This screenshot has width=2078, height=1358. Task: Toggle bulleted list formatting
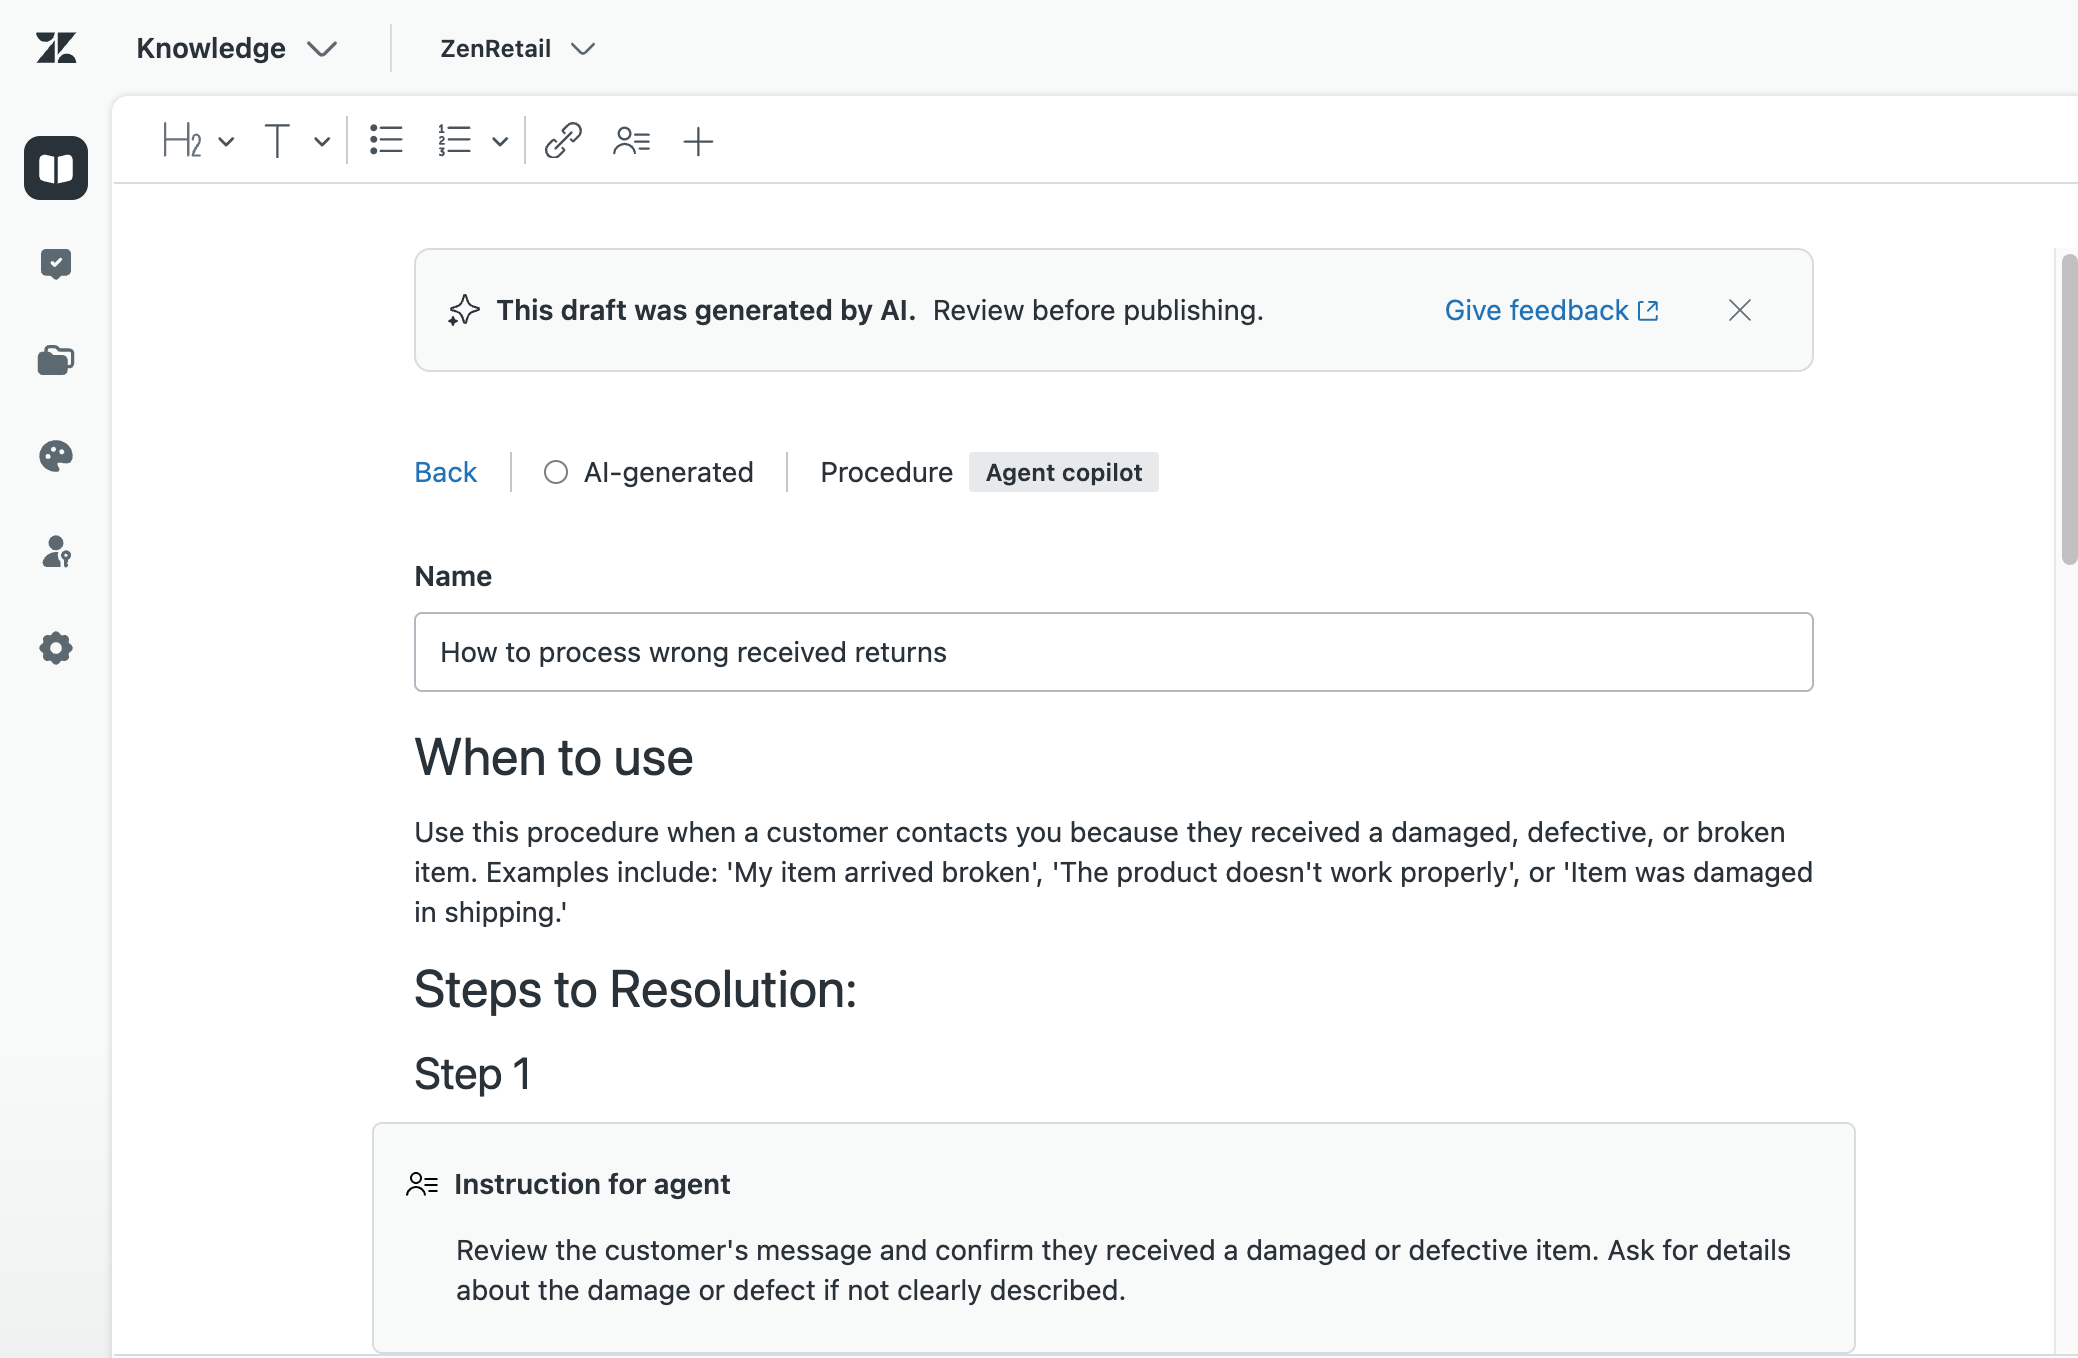(386, 141)
